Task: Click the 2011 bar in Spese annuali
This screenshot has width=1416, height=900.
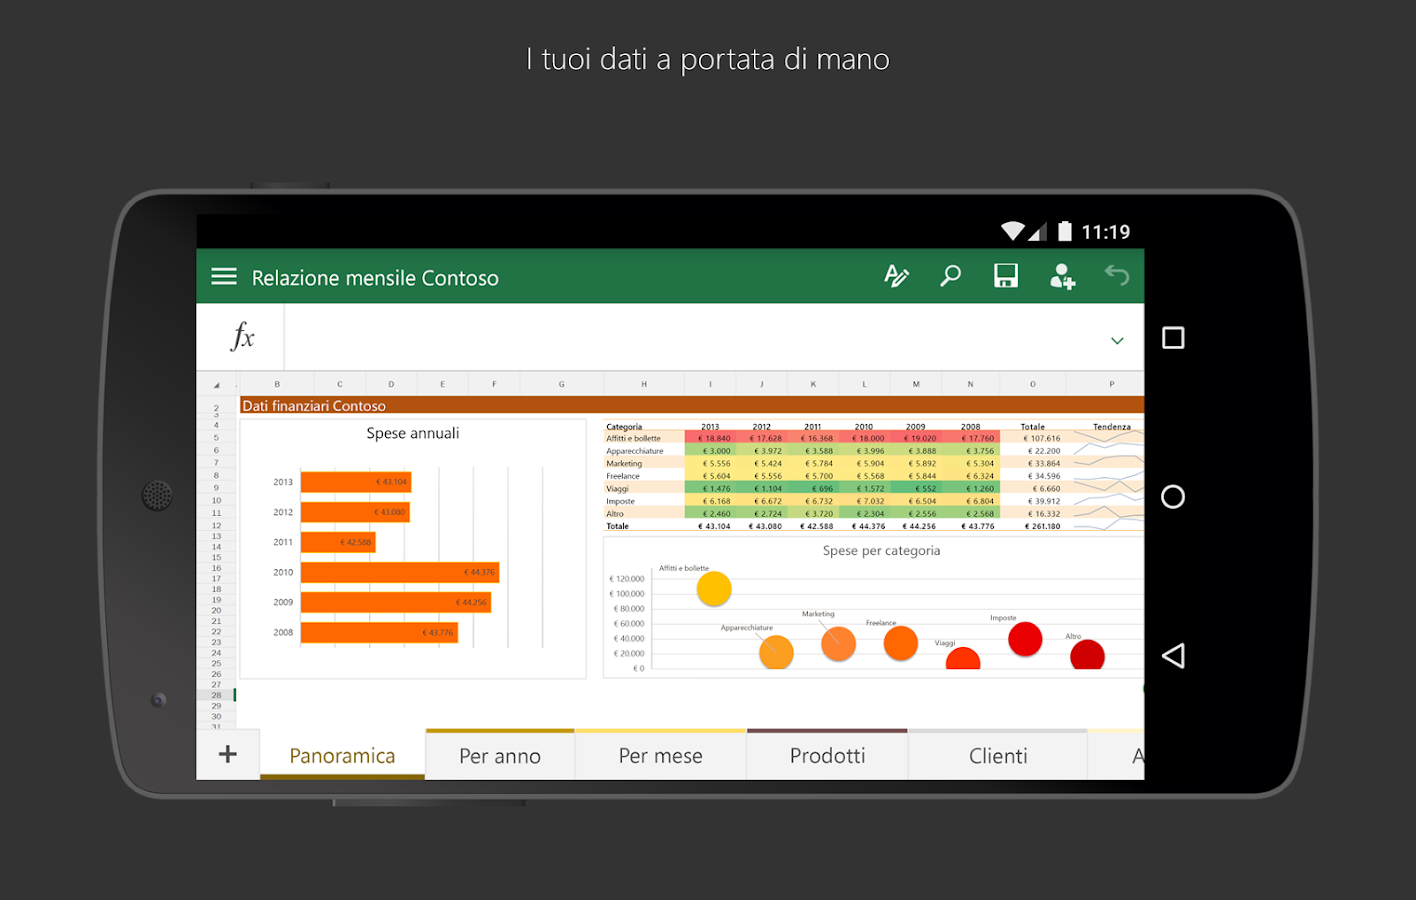Action: (x=338, y=542)
